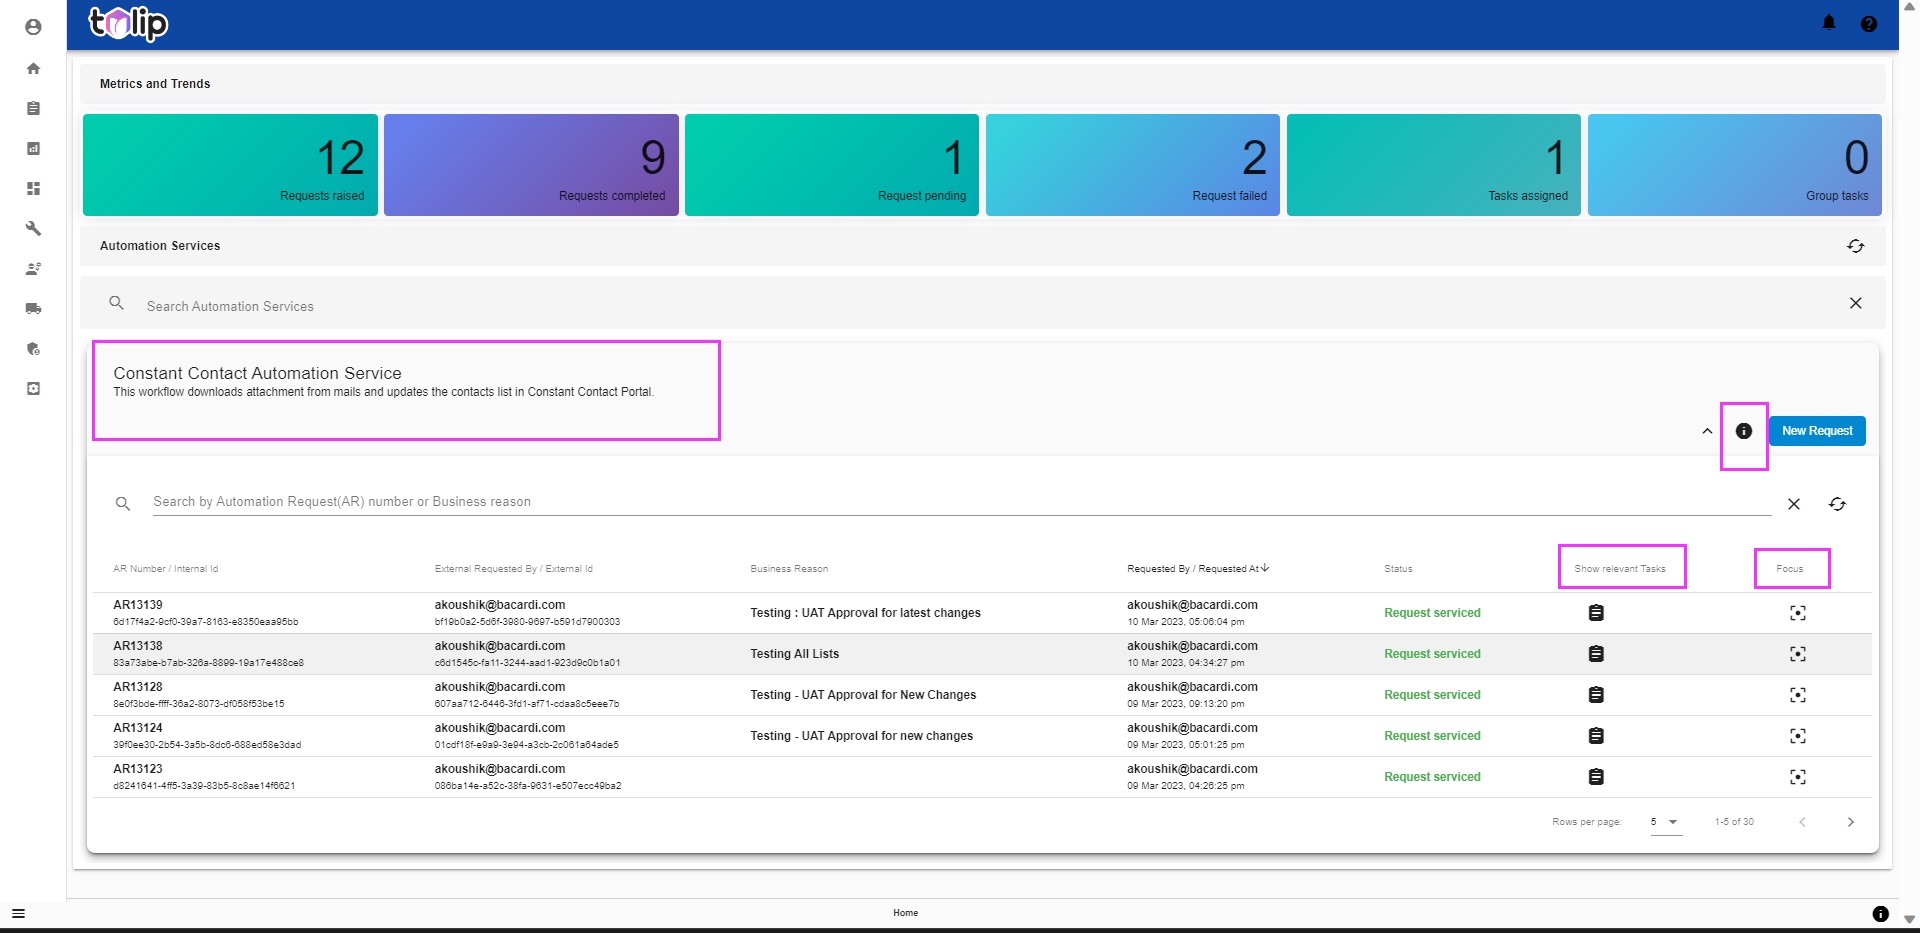Focus on request AR13138

pyautogui.click(x=1798, y=654)
